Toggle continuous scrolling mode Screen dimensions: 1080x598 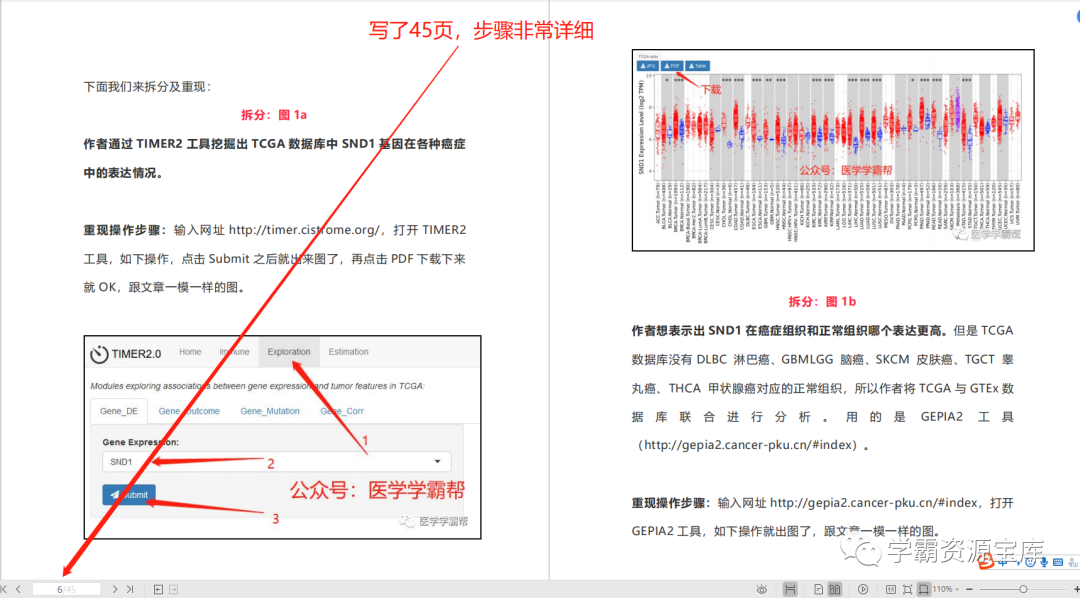(x=790, y=589)
